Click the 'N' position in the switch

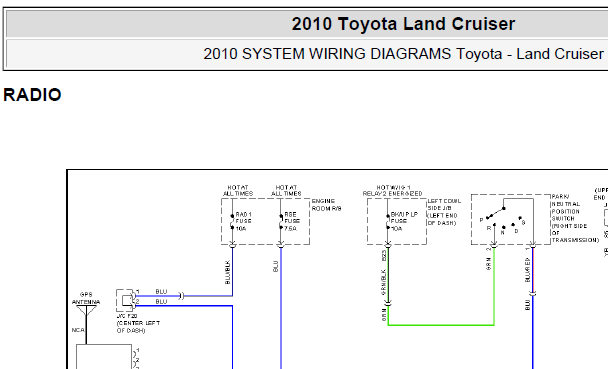pyautogui.click(x=503, y=233)
